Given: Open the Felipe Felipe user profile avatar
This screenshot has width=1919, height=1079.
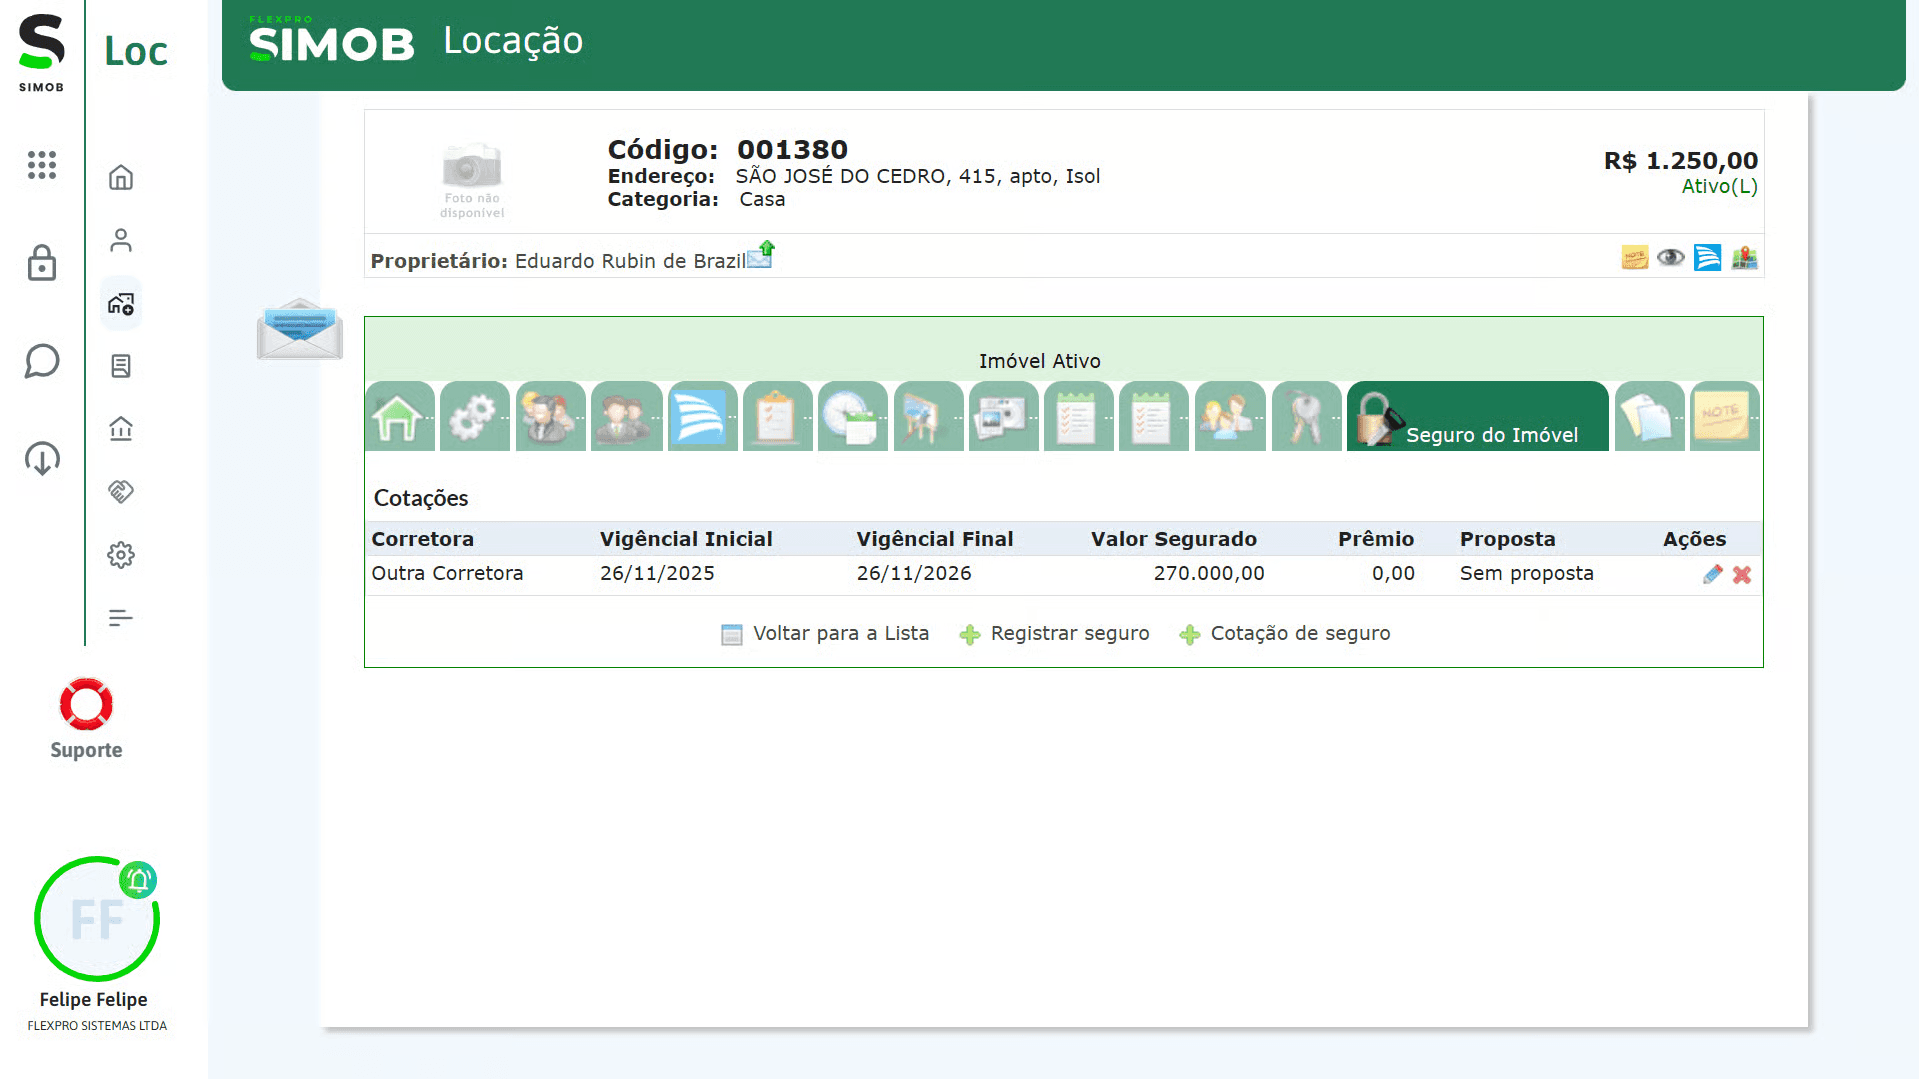Looking at the screenshot, I should pyautogui.click(x=97, y=919).
